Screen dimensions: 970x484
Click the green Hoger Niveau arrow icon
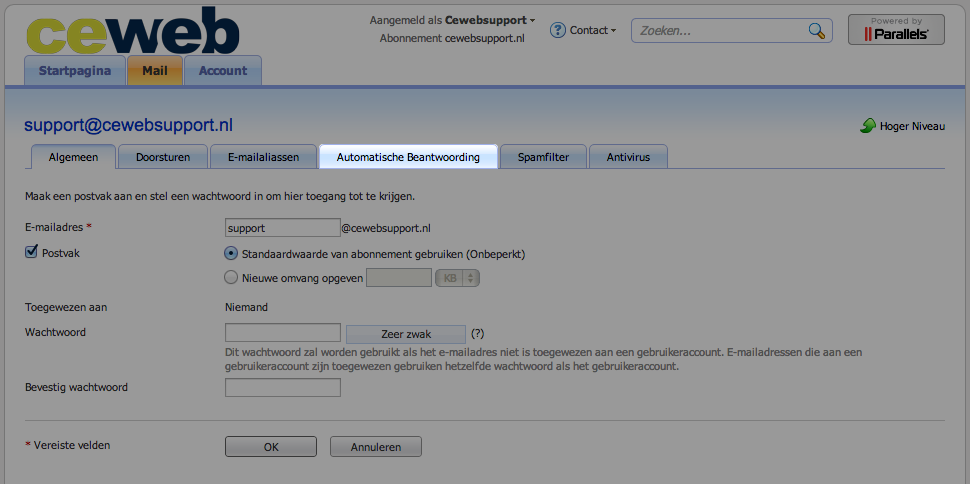(x=868, y=127)
